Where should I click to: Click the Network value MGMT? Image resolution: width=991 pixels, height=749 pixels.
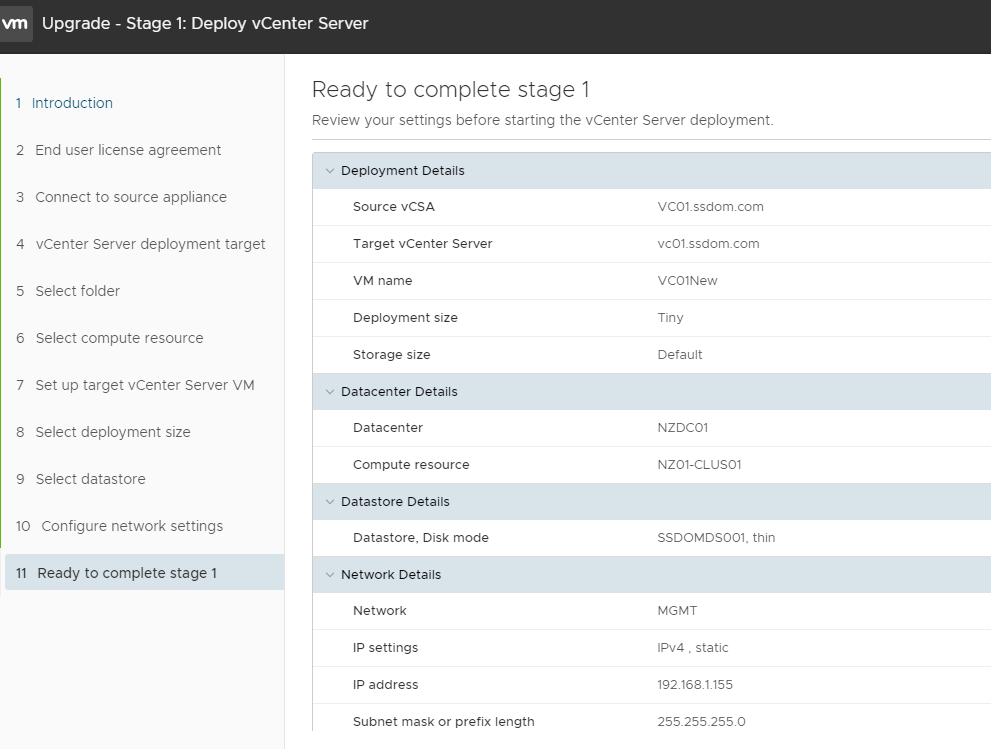click(x=678, y=611)
